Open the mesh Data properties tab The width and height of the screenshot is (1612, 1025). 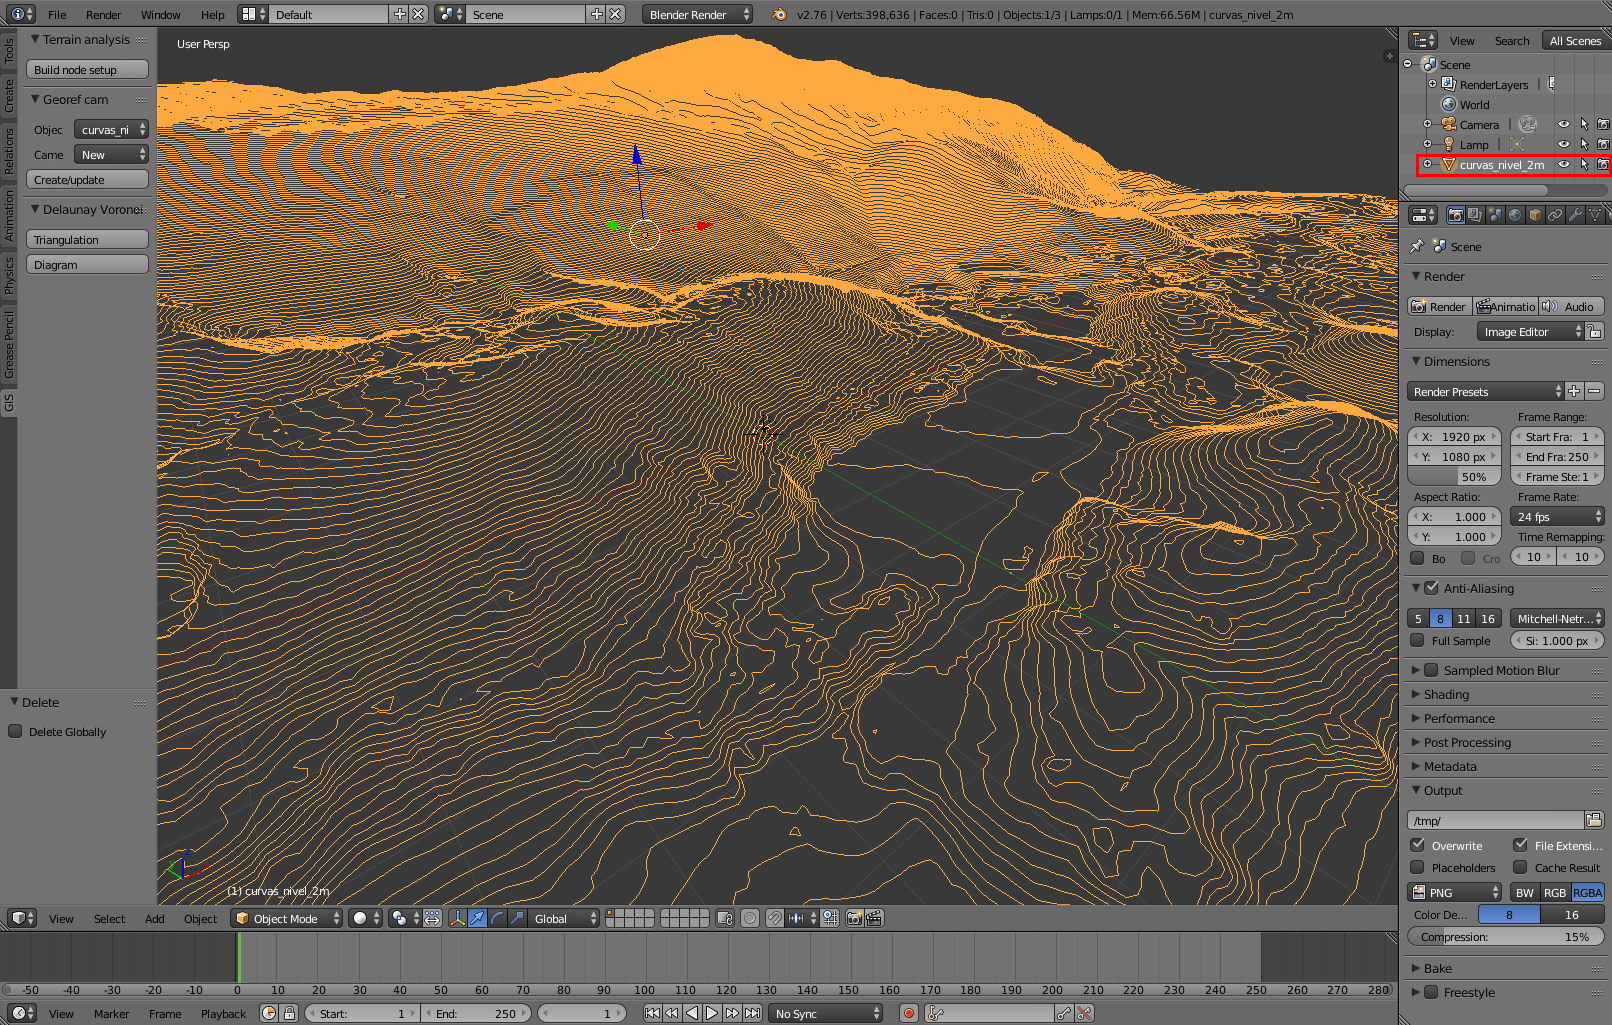point(1594,214)
